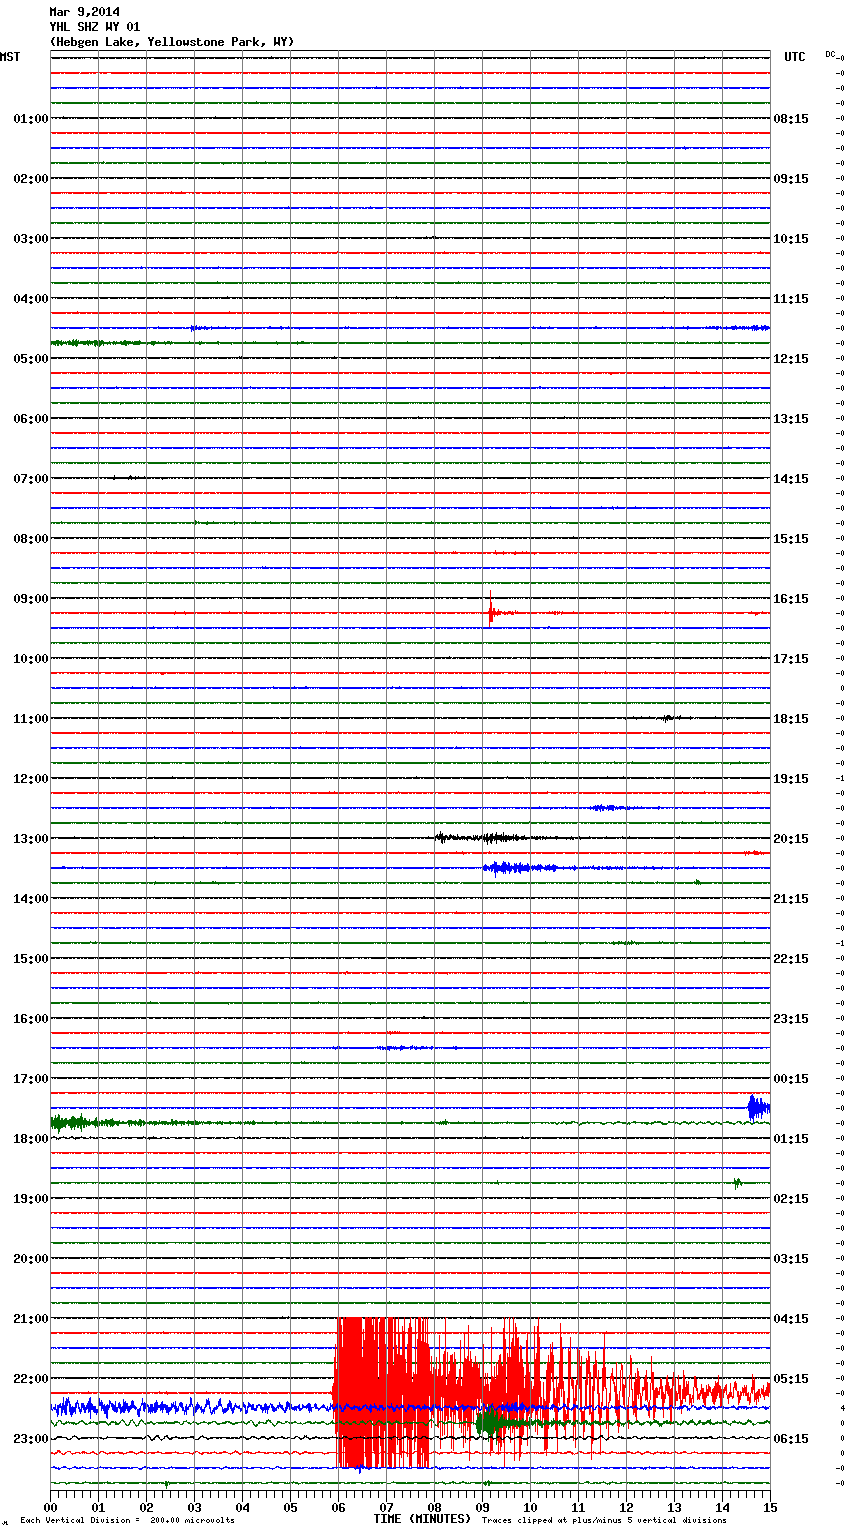850x1534 pixels.
Task: Click the 11:15 UTC time label
Action: (791, 299)
